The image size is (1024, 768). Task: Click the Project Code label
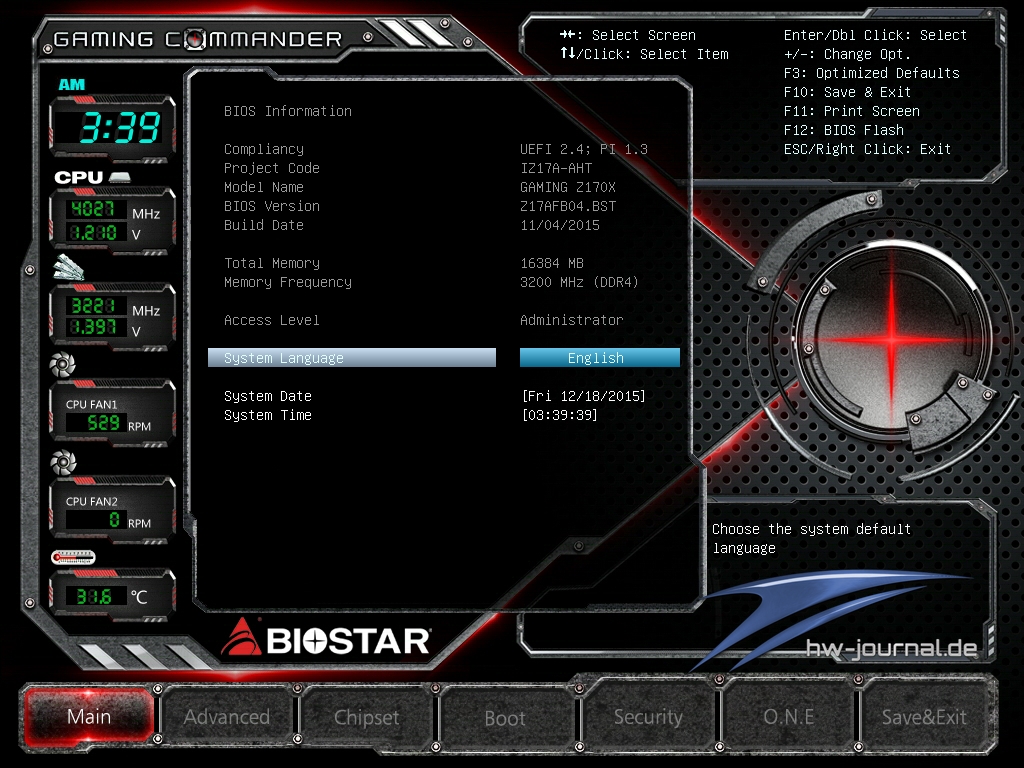click(x=272, y=168)
